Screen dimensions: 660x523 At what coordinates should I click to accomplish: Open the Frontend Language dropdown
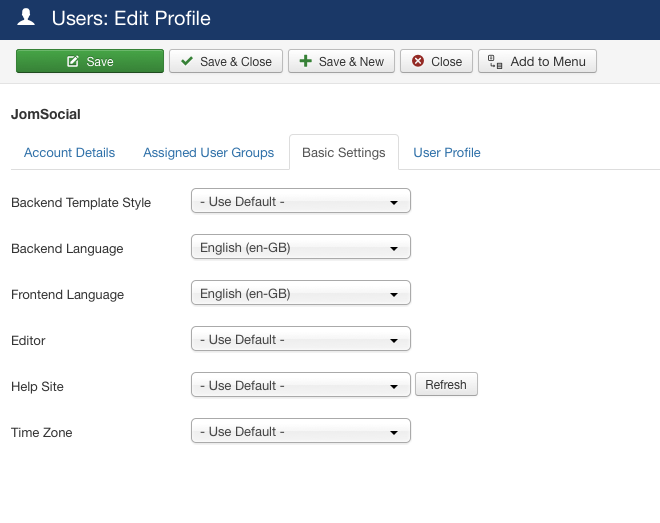301,293
